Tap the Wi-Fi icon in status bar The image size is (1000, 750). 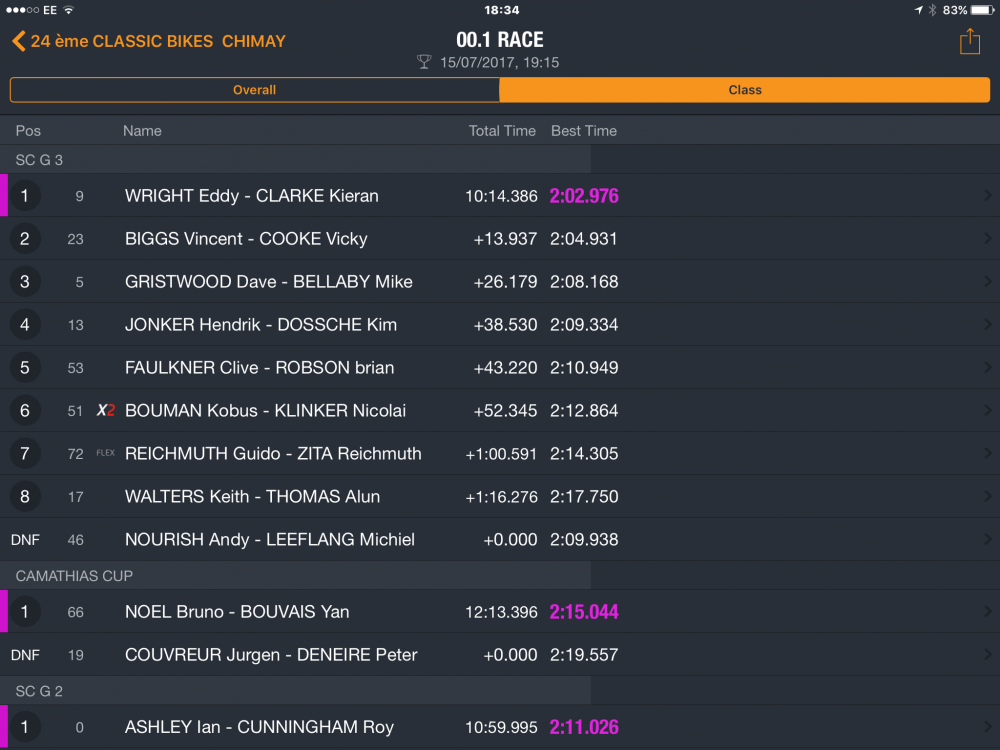click(x=69, y=10)
